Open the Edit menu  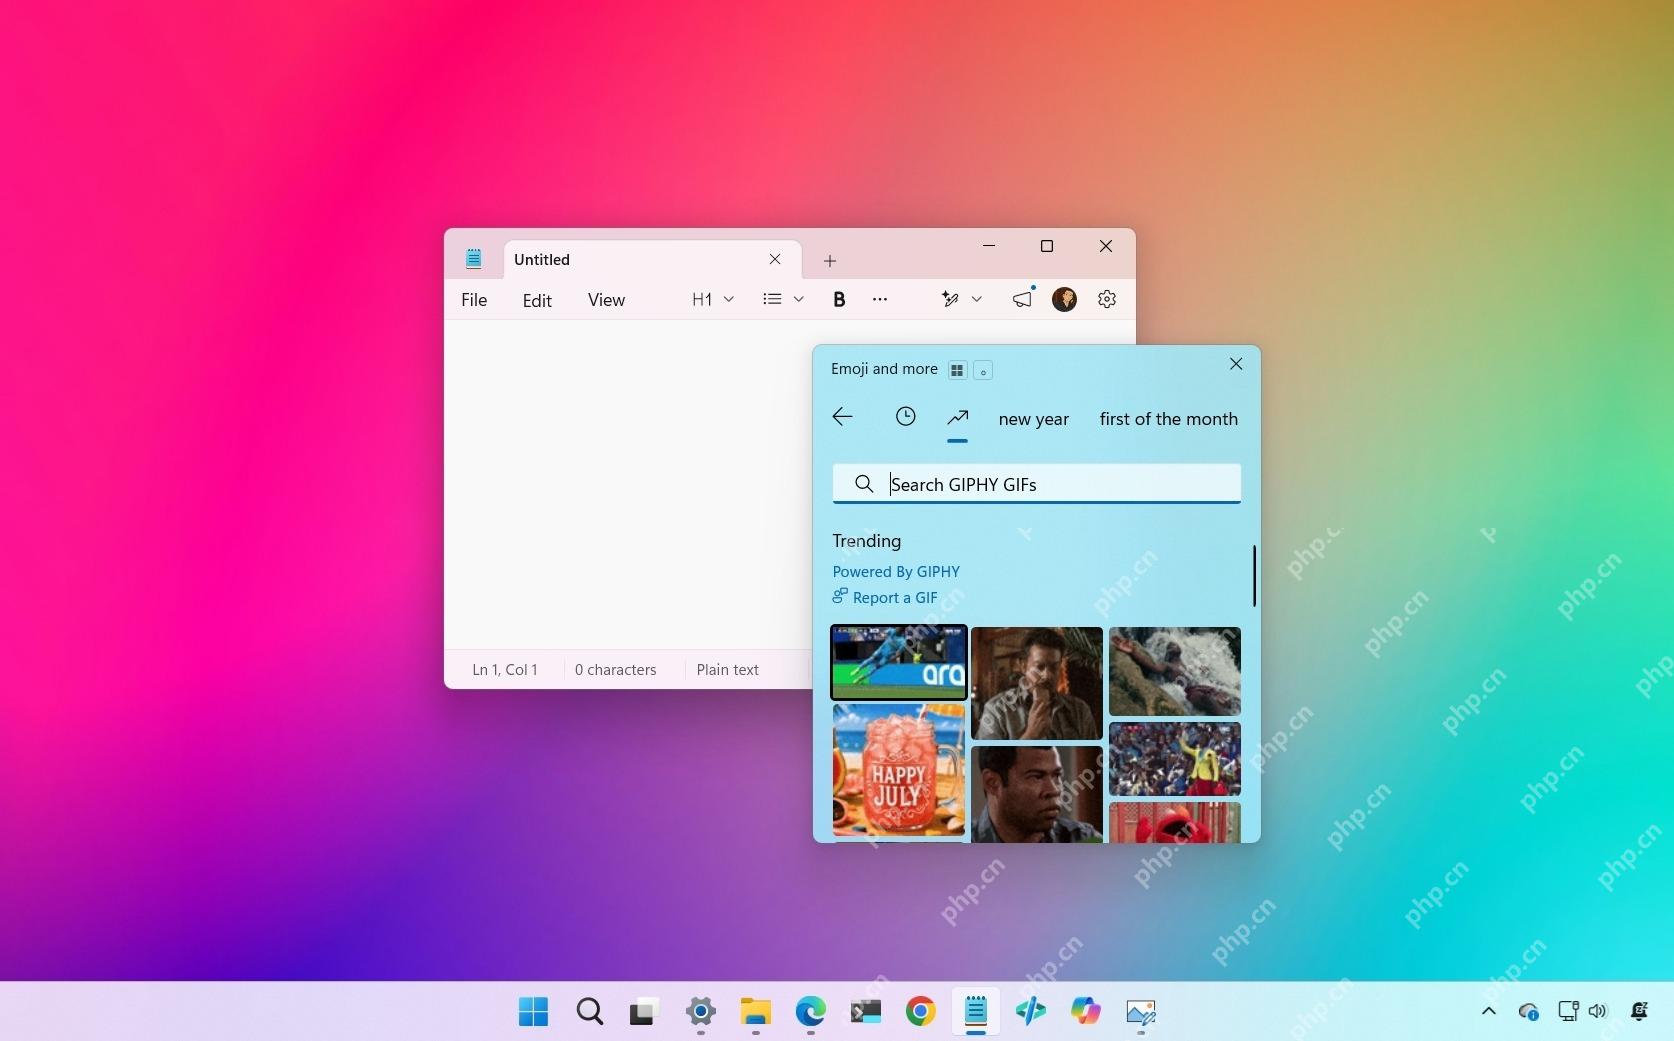(x=537, y=300)
